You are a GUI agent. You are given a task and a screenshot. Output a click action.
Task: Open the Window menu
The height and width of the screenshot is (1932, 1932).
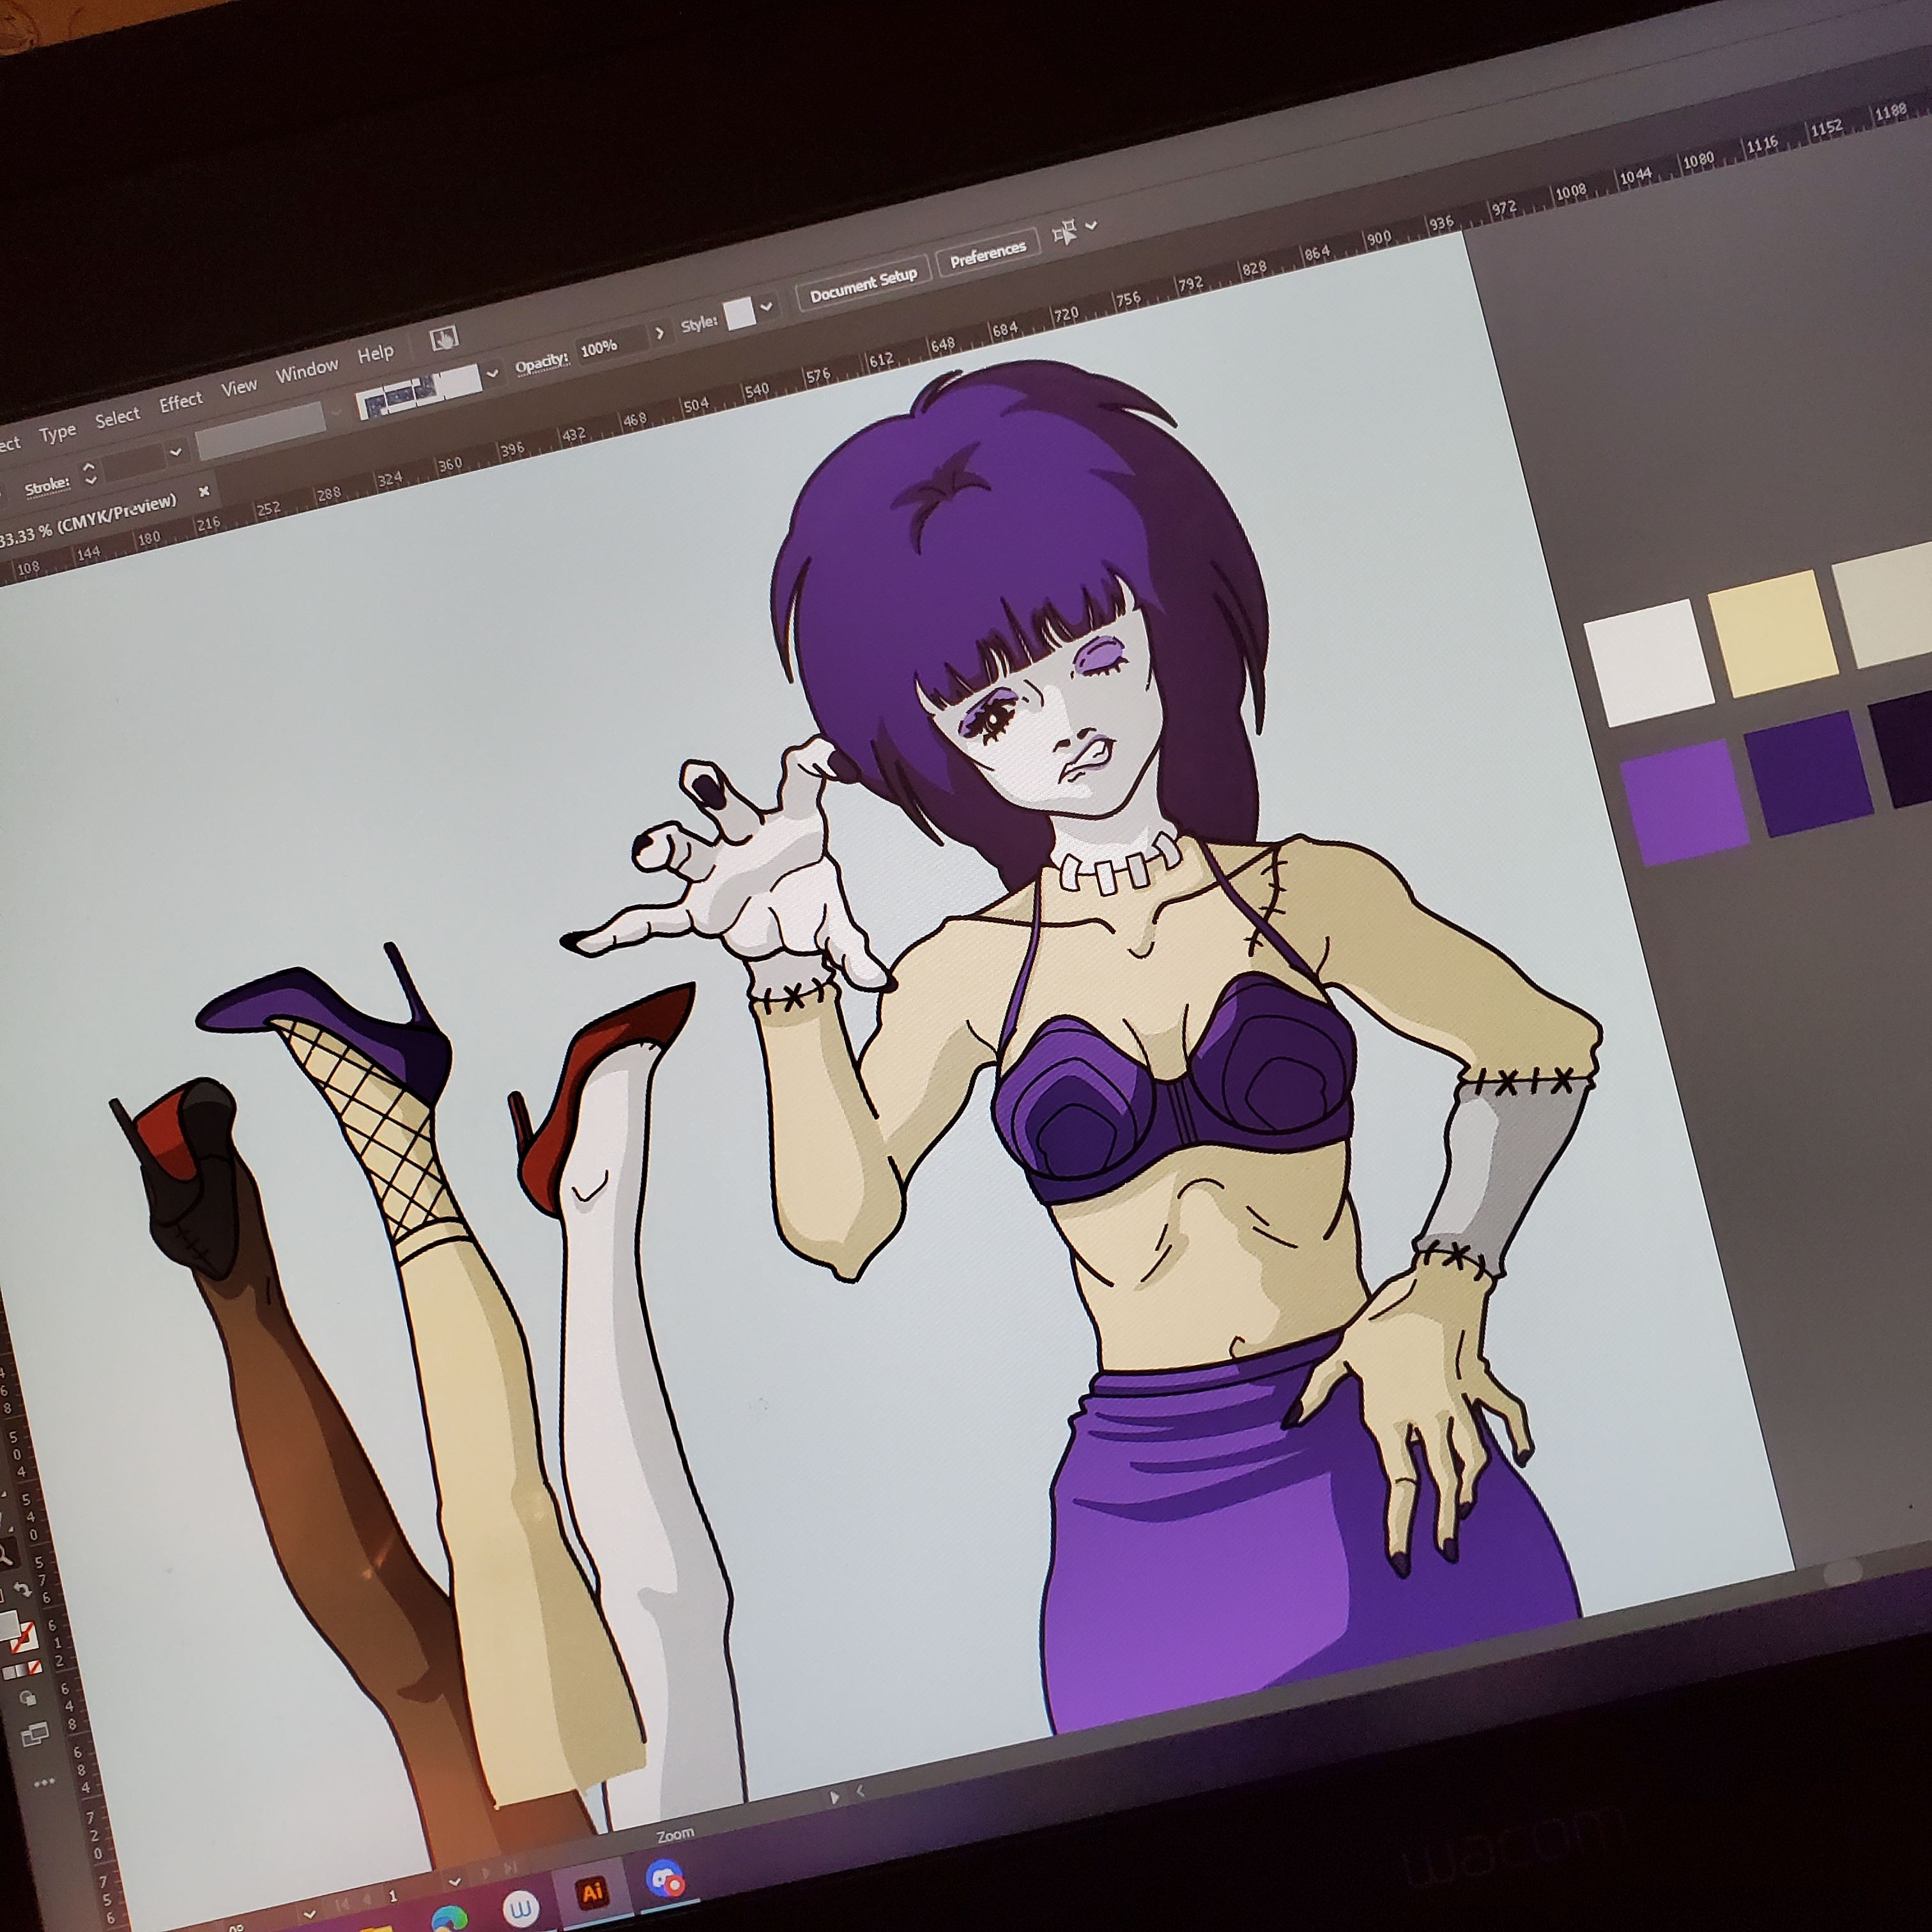[307, 369]
